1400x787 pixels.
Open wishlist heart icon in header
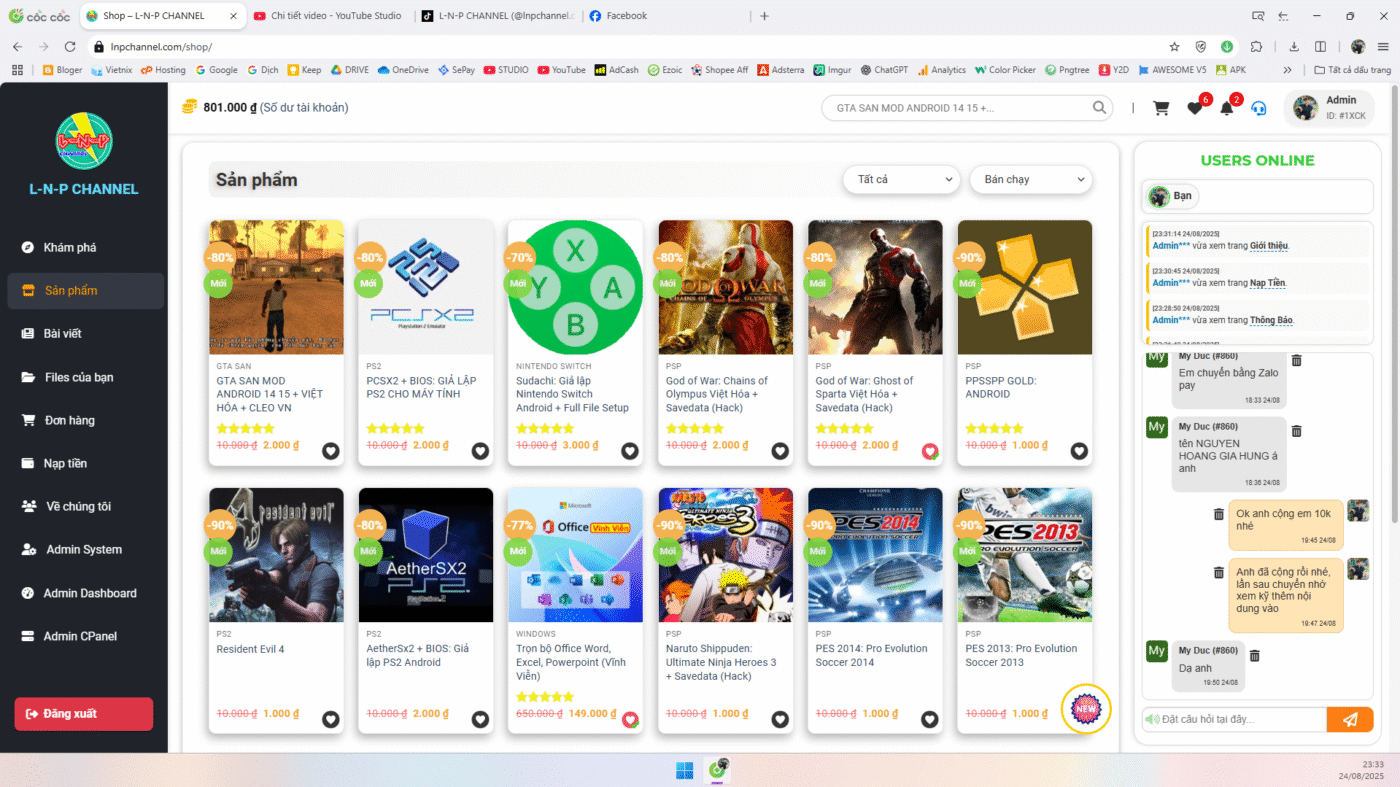[1195, 108]
